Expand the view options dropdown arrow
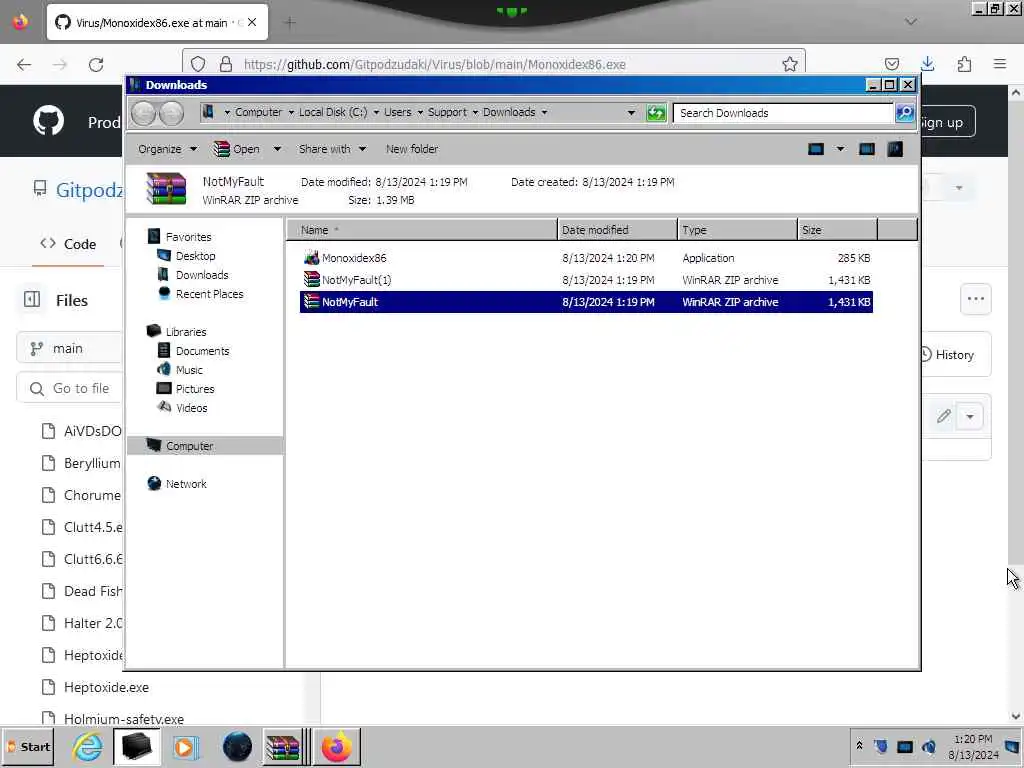The image size is (1024, 768). pyautogui.click(x=840, y=149)
